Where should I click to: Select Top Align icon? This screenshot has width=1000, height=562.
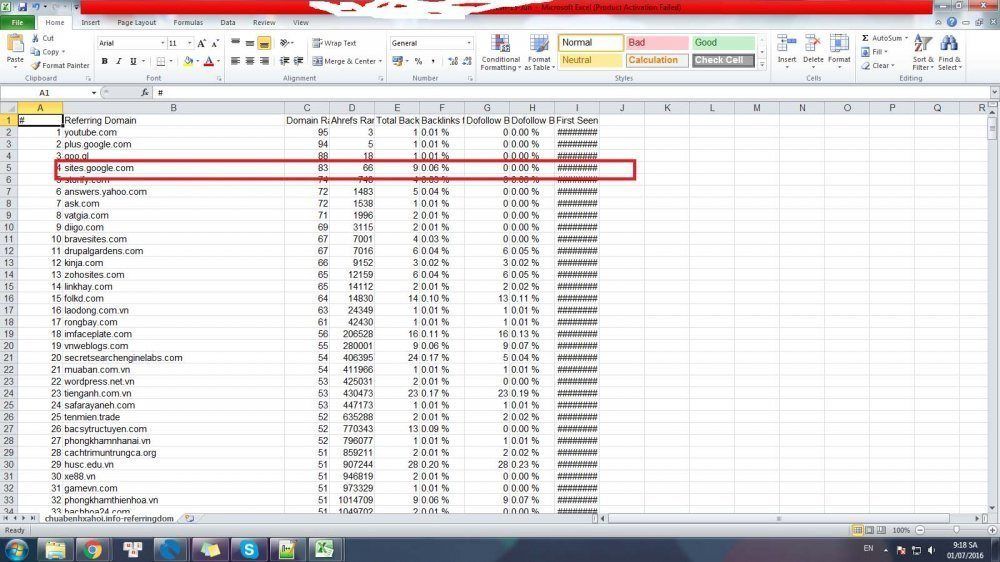click(x=235, y=43)
